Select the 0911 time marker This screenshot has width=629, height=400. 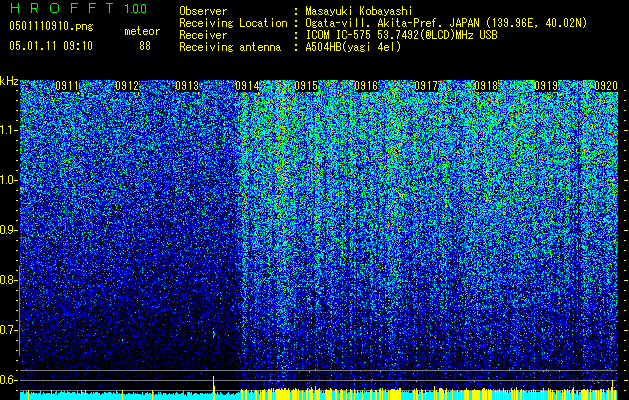67,86
